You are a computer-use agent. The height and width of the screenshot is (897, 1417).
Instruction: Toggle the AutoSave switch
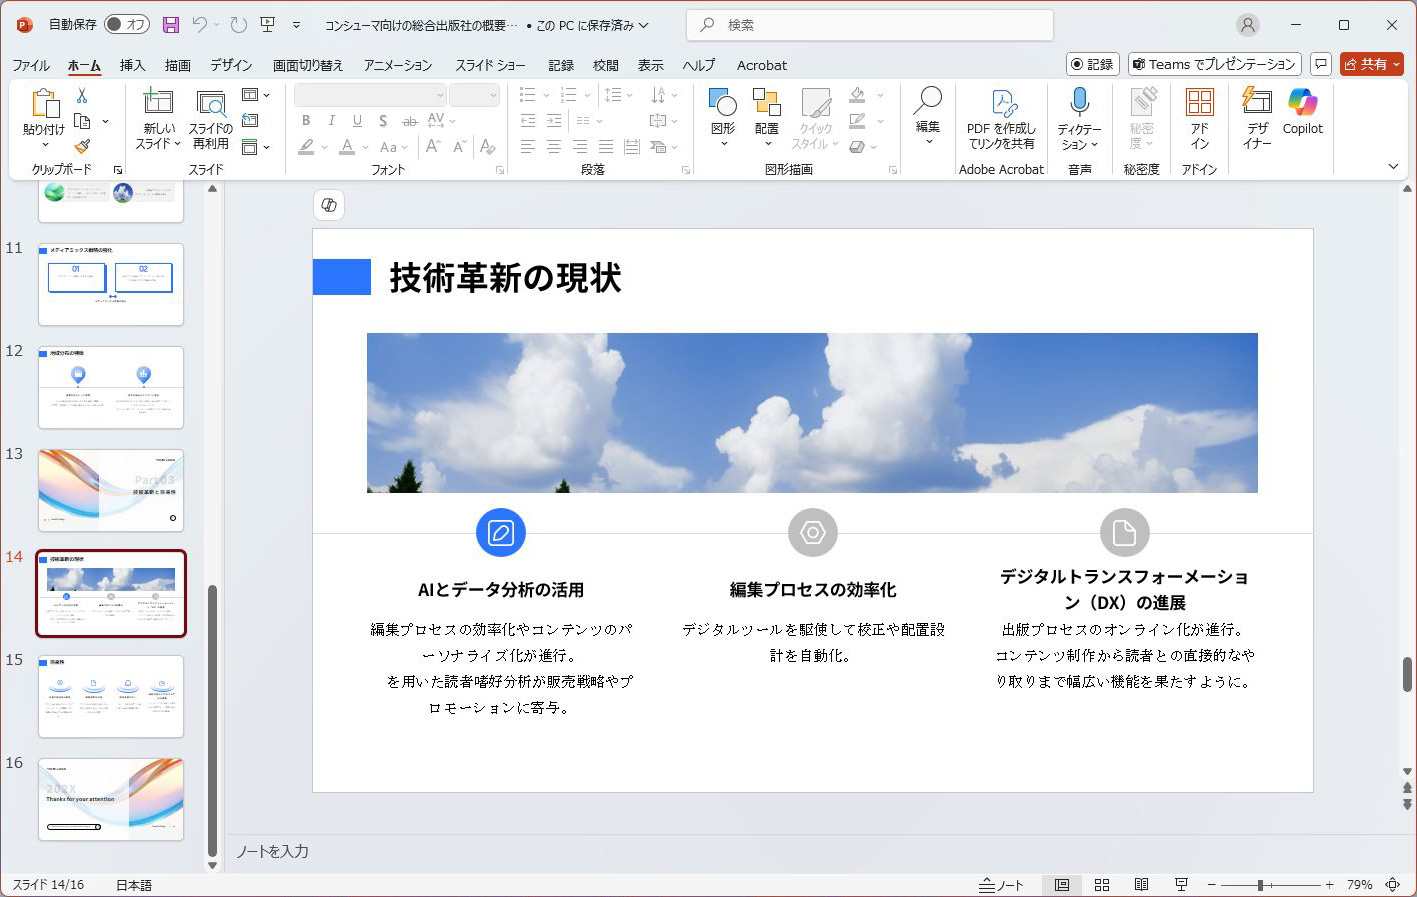pos(127,25)
